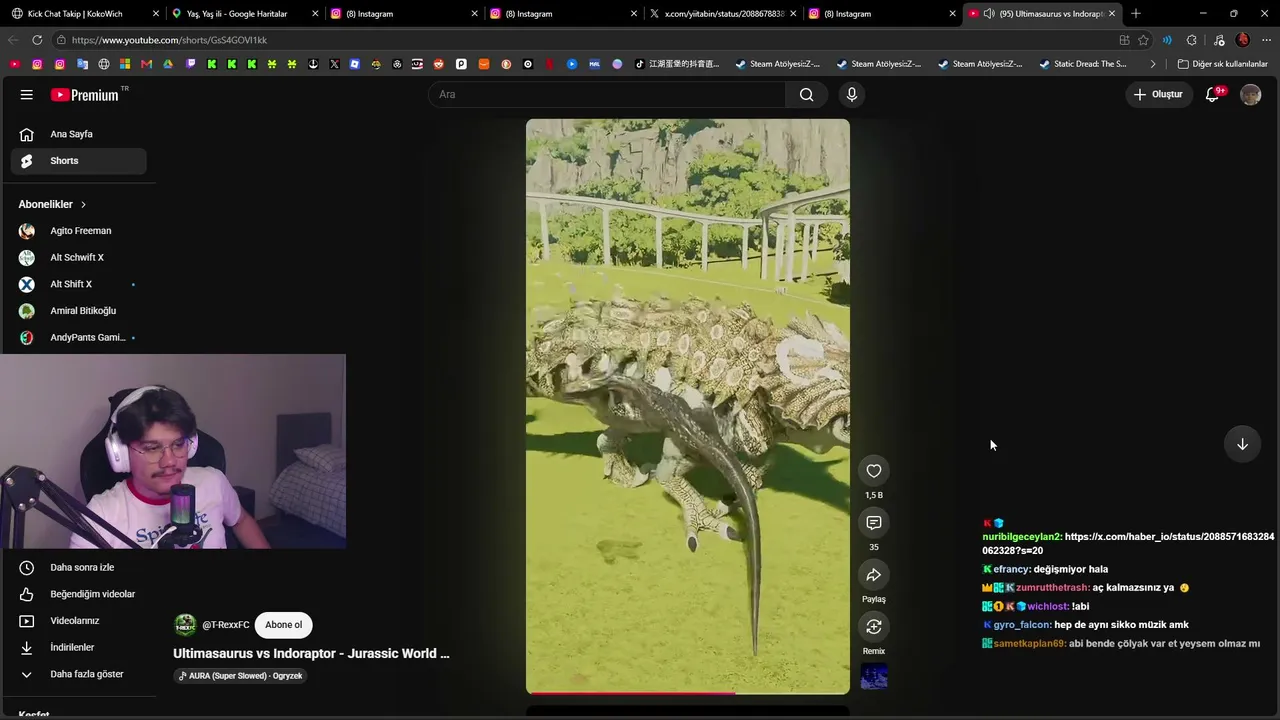Open the account avatar menu
Image resolution: width=1280 pixels, height=720 pixels.
[x=1250, y=94]
